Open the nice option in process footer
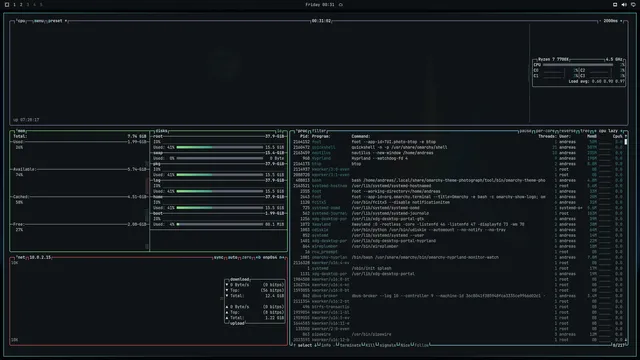The height and width of the screenshot is (360, 640). [404, 345]
